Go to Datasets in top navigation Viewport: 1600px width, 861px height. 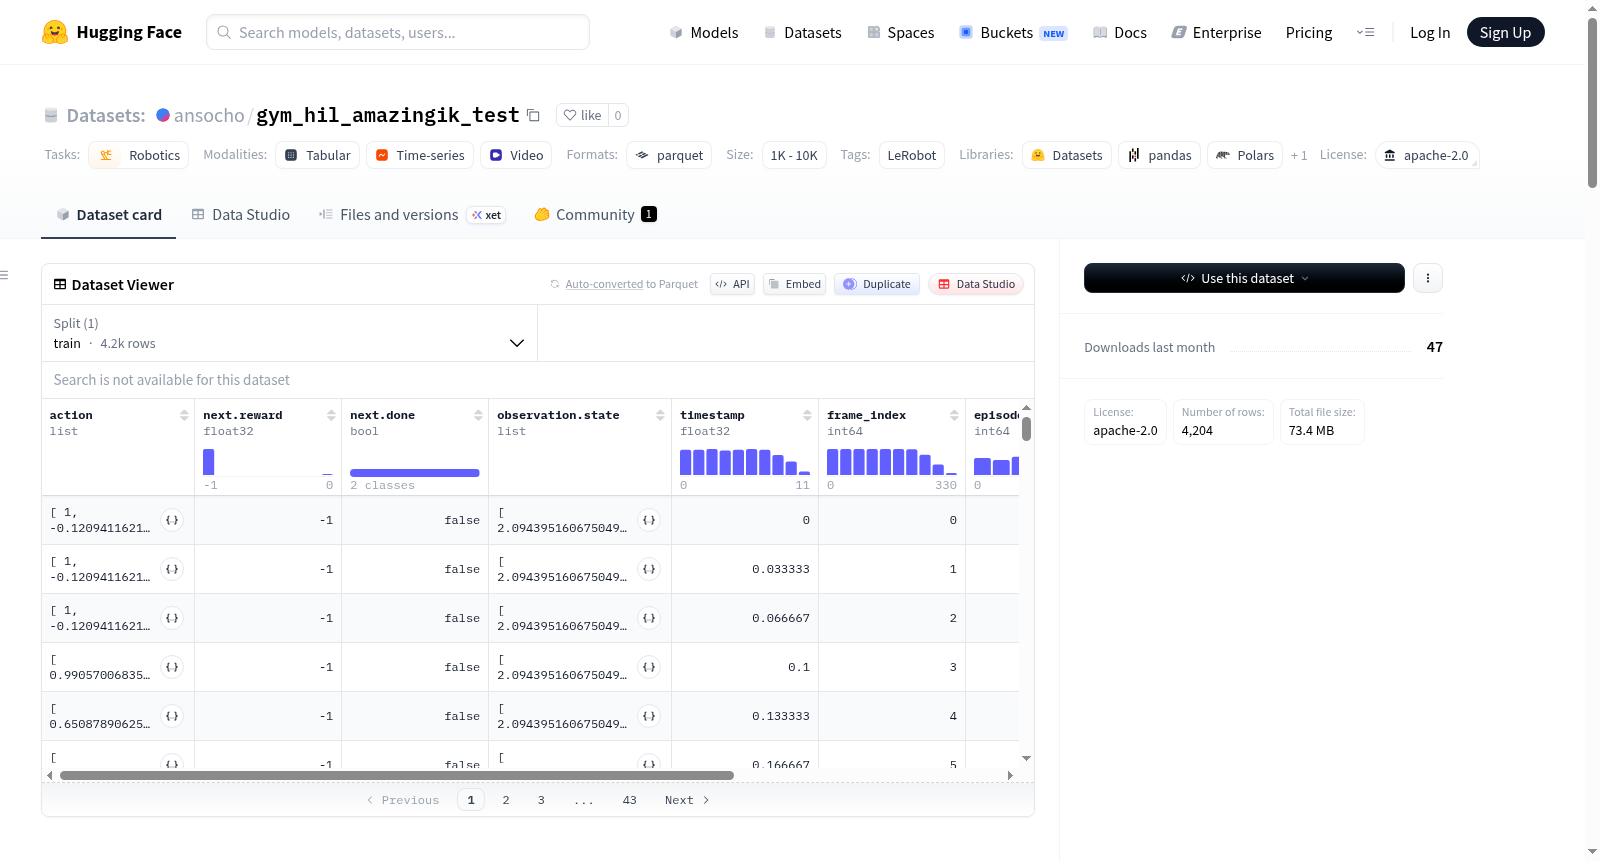click(x=803, y=33)
